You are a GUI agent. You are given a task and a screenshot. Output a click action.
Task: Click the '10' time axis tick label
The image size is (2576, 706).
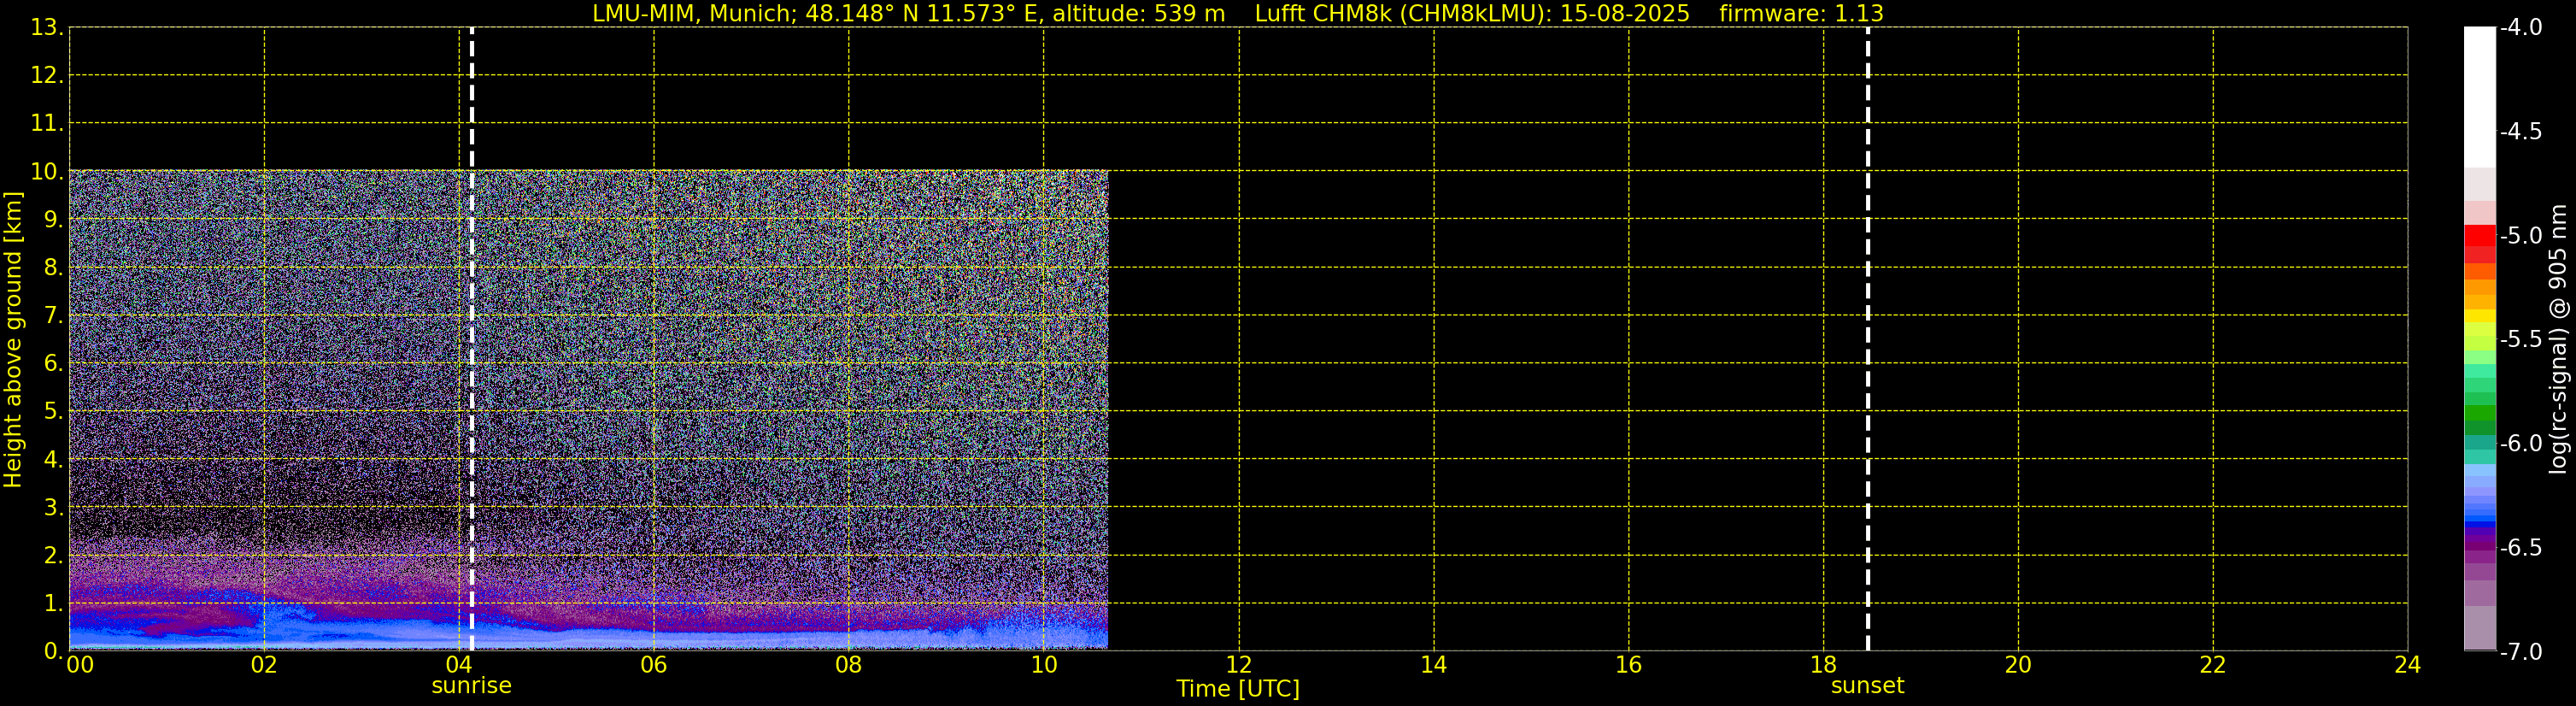point(1044,665)
